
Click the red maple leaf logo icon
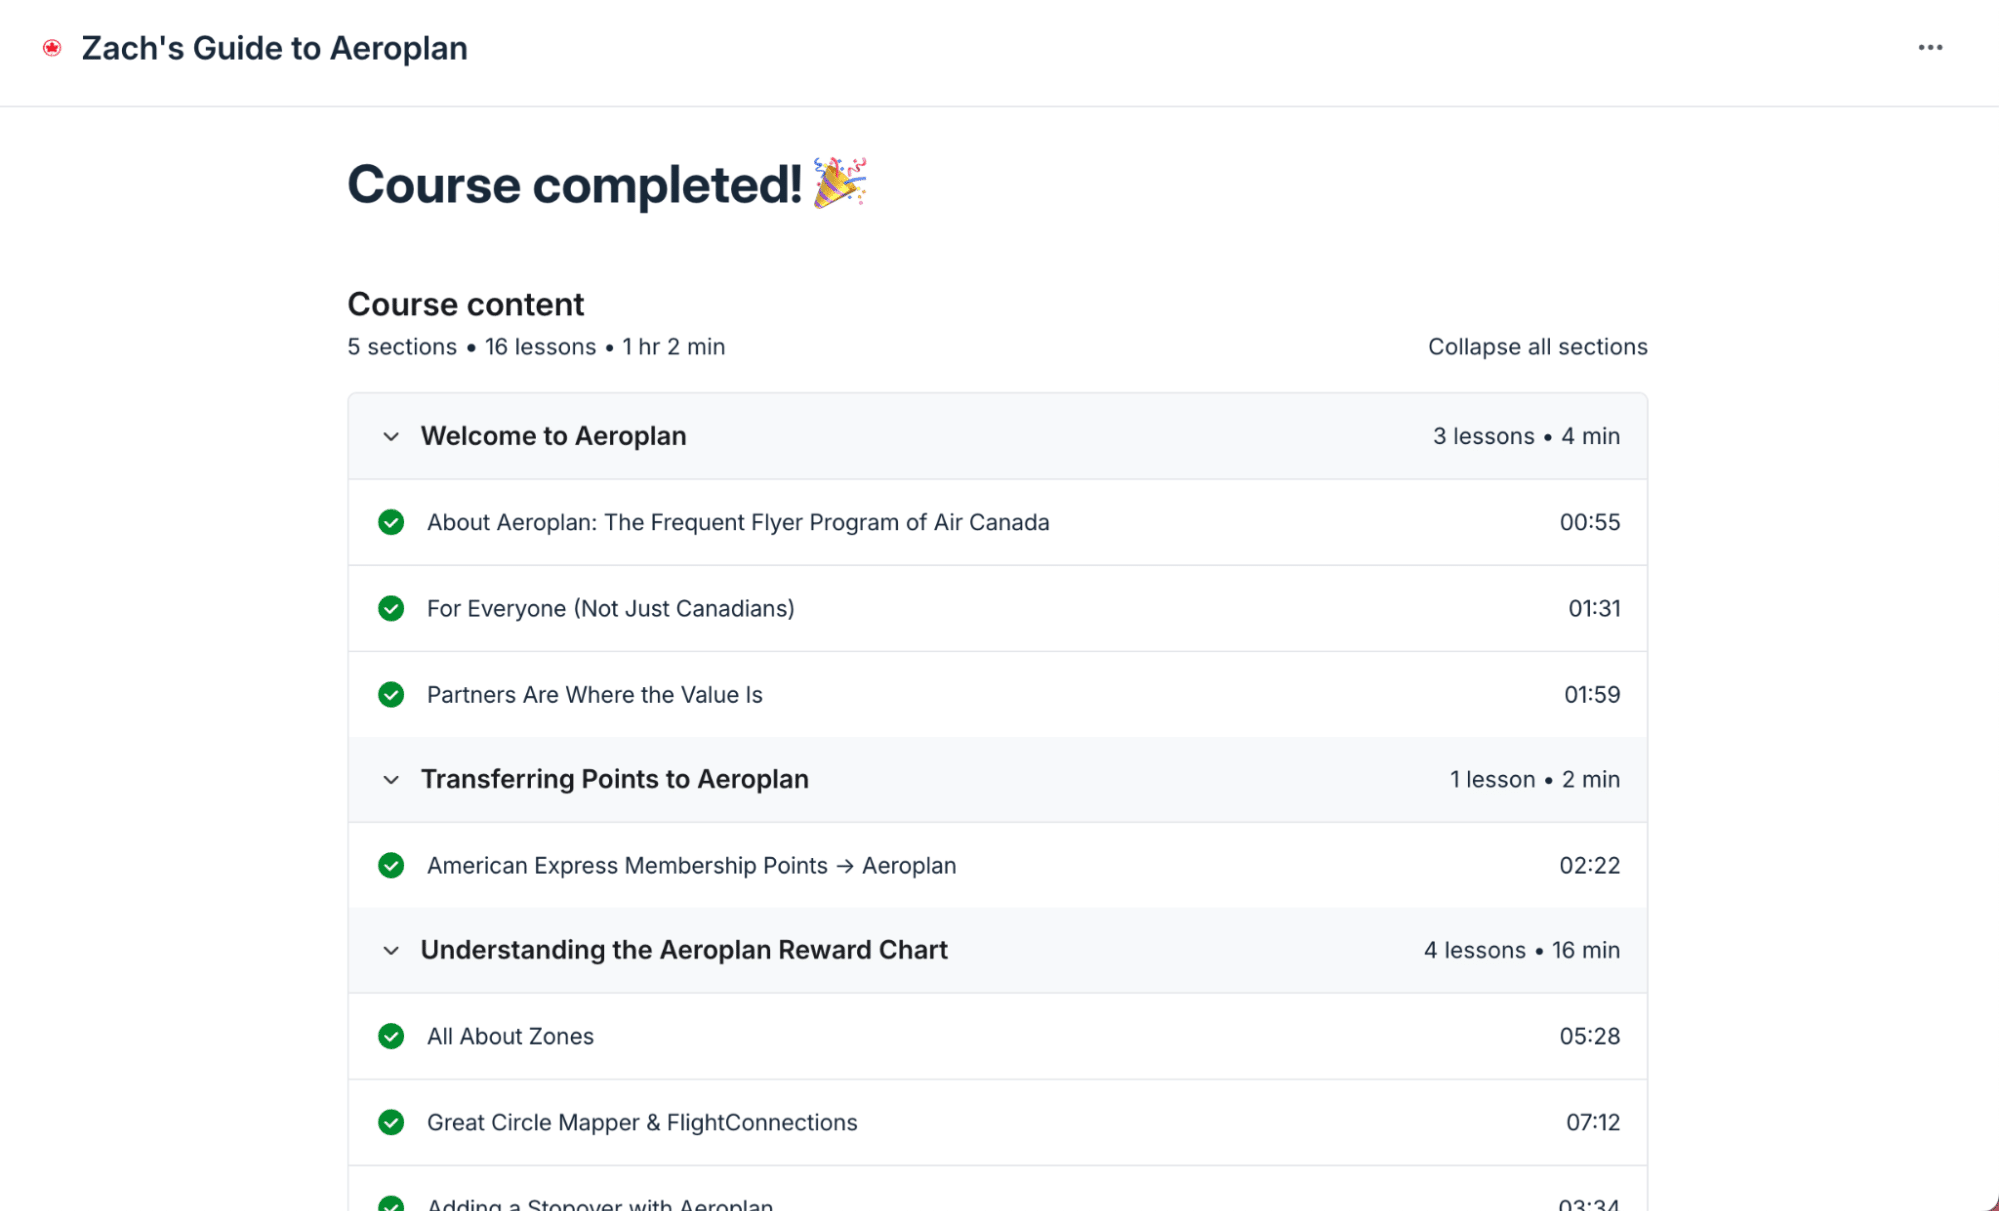(52, 48)
